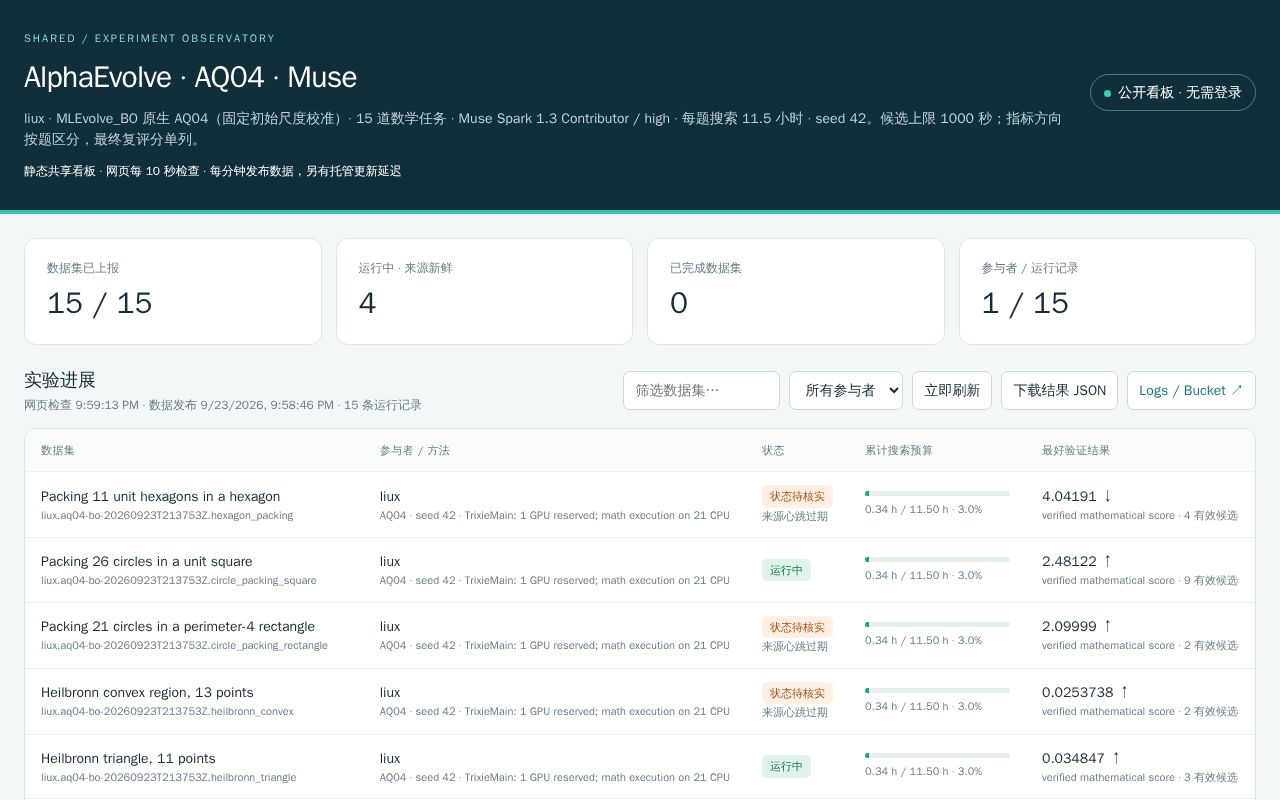Click 运行中 badge in Packing 26 circles row
This screenshot has width=1280, height=800.
[x=786, y=570]
